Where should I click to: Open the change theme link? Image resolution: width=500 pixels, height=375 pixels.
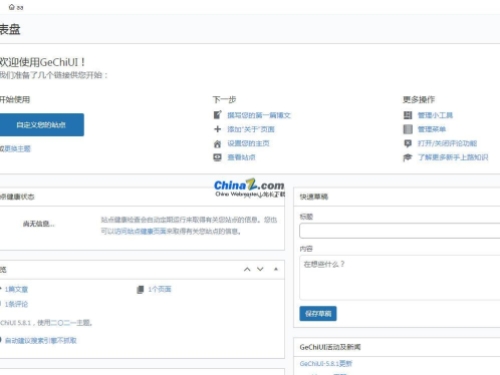click(x=17, y=149)
